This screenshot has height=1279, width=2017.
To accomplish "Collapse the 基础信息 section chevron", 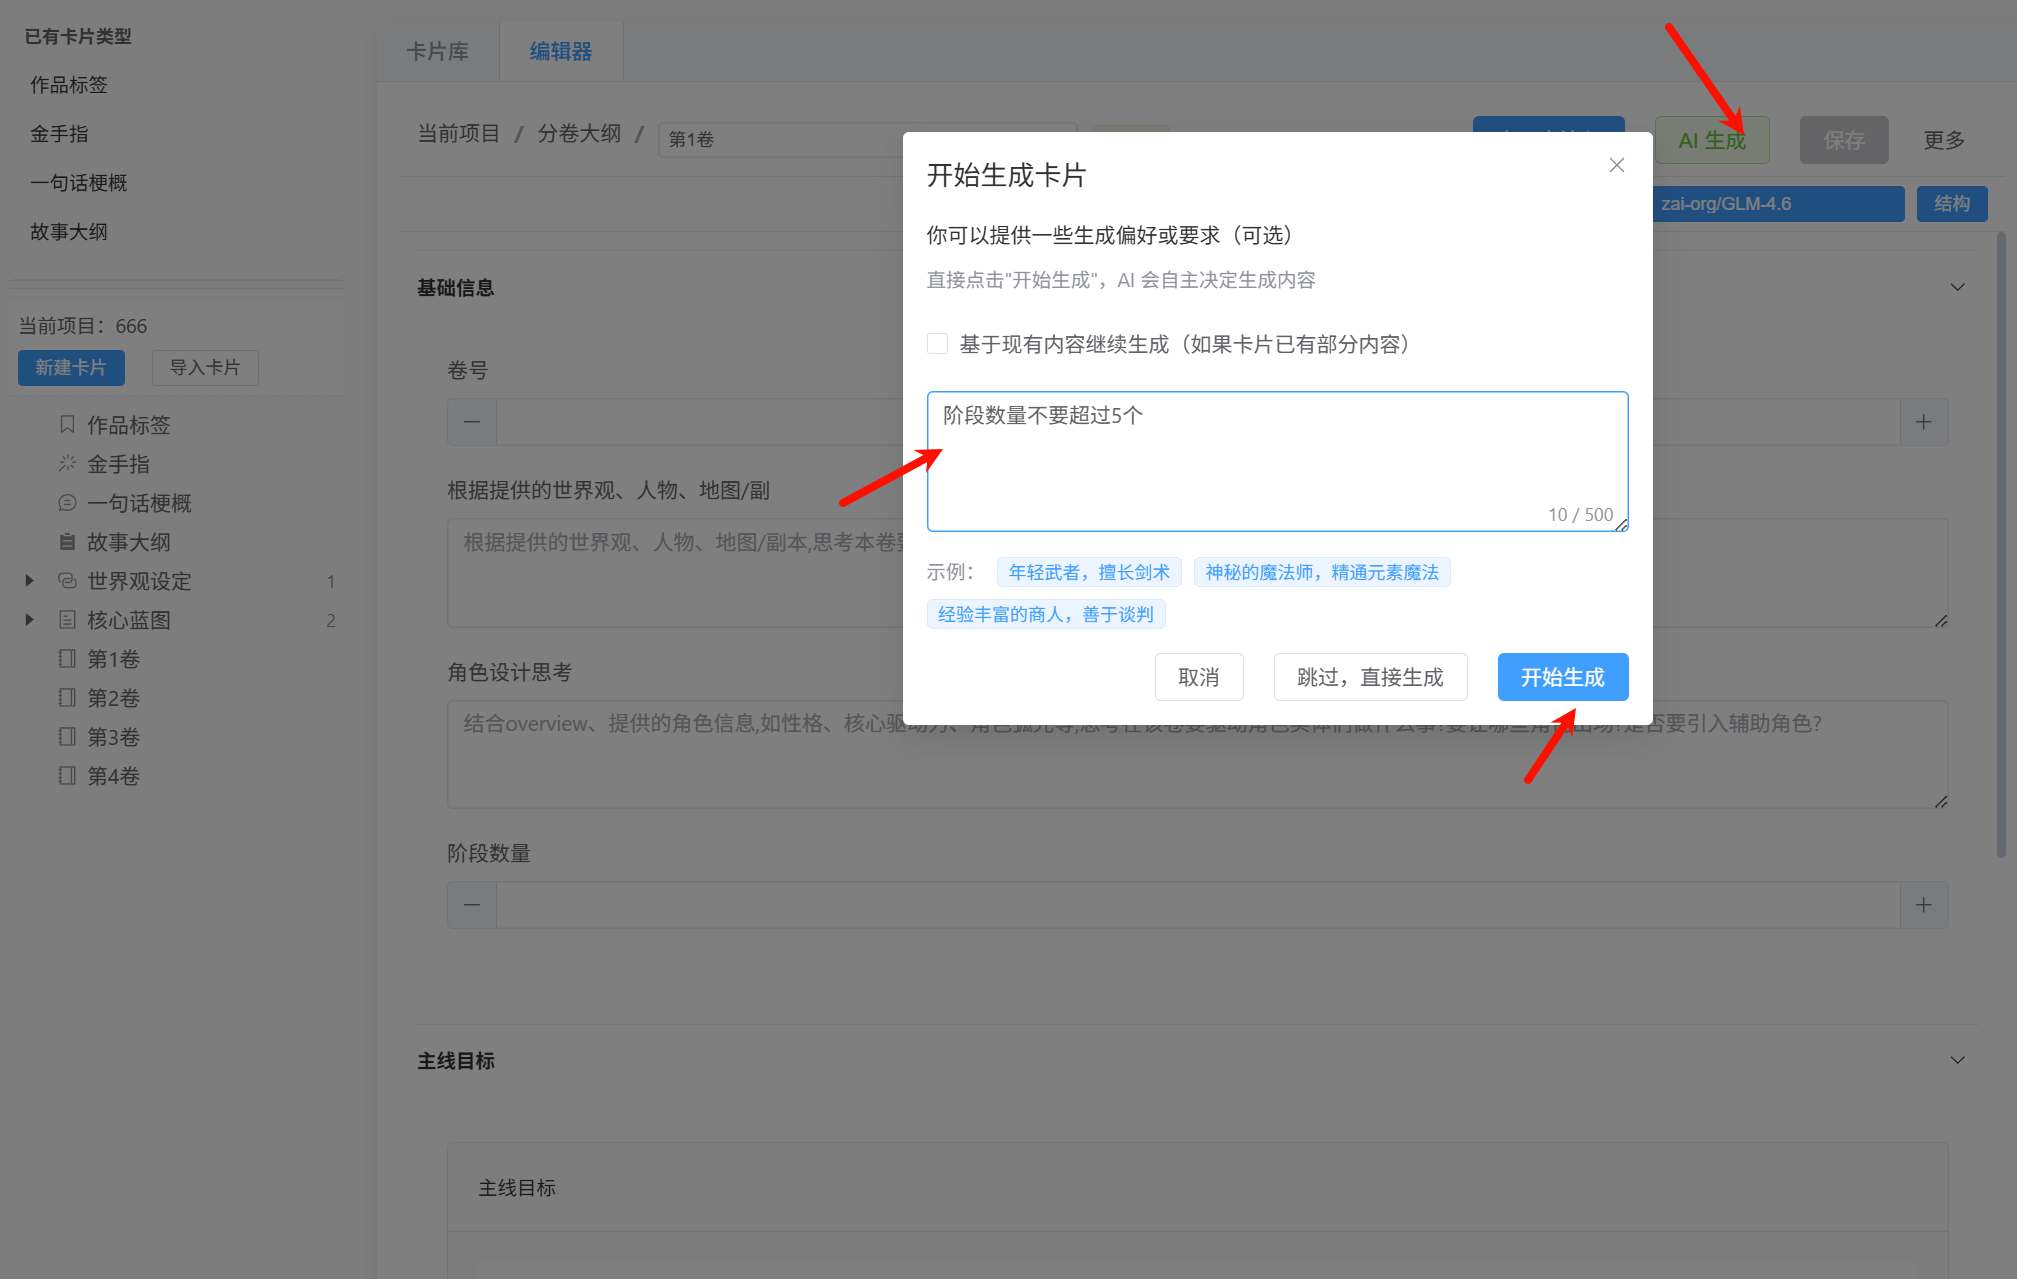I will (1957, 288).
